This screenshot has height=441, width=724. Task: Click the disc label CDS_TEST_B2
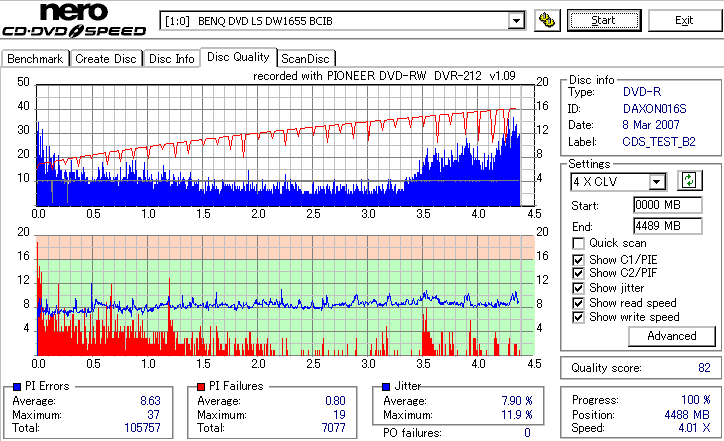point(659,142)
